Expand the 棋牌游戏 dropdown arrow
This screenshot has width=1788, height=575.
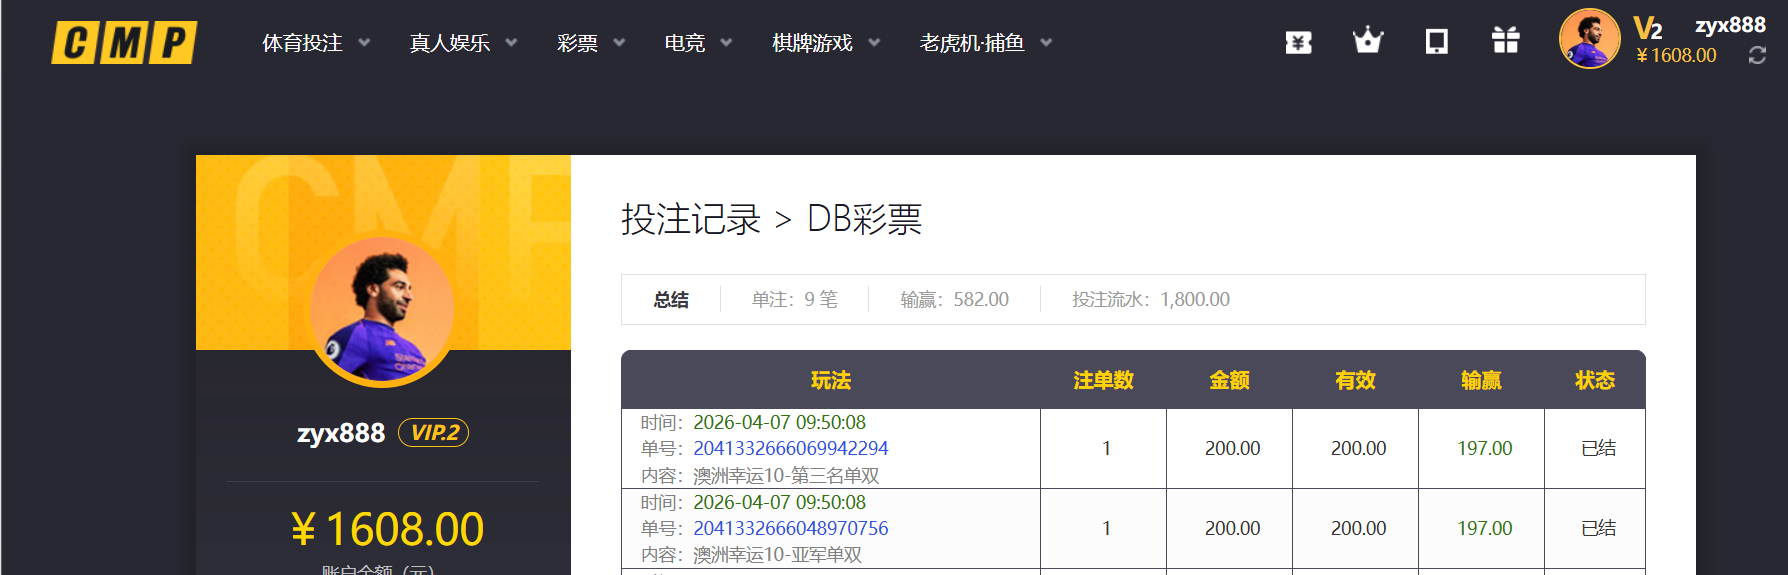coord(874,43)
